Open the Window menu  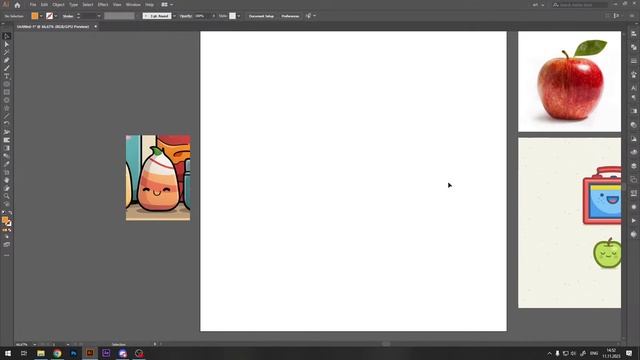133,4
